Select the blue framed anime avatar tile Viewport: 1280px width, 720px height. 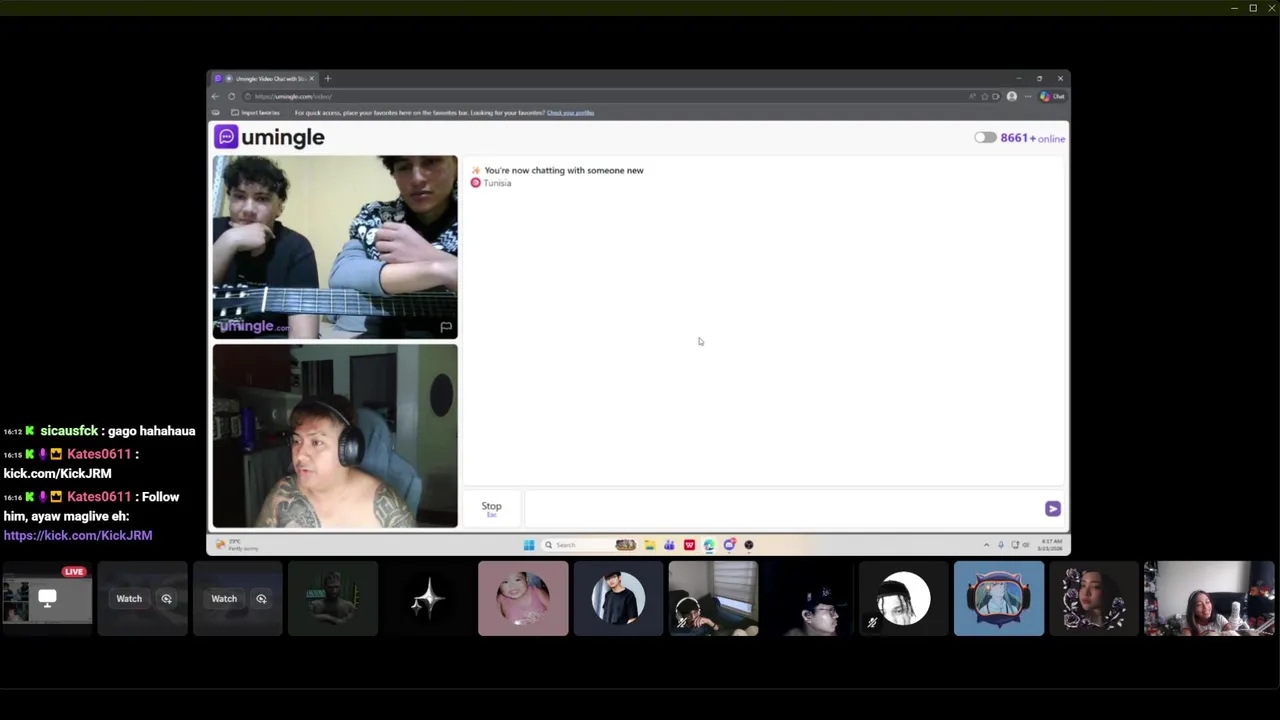pos(998,598)
